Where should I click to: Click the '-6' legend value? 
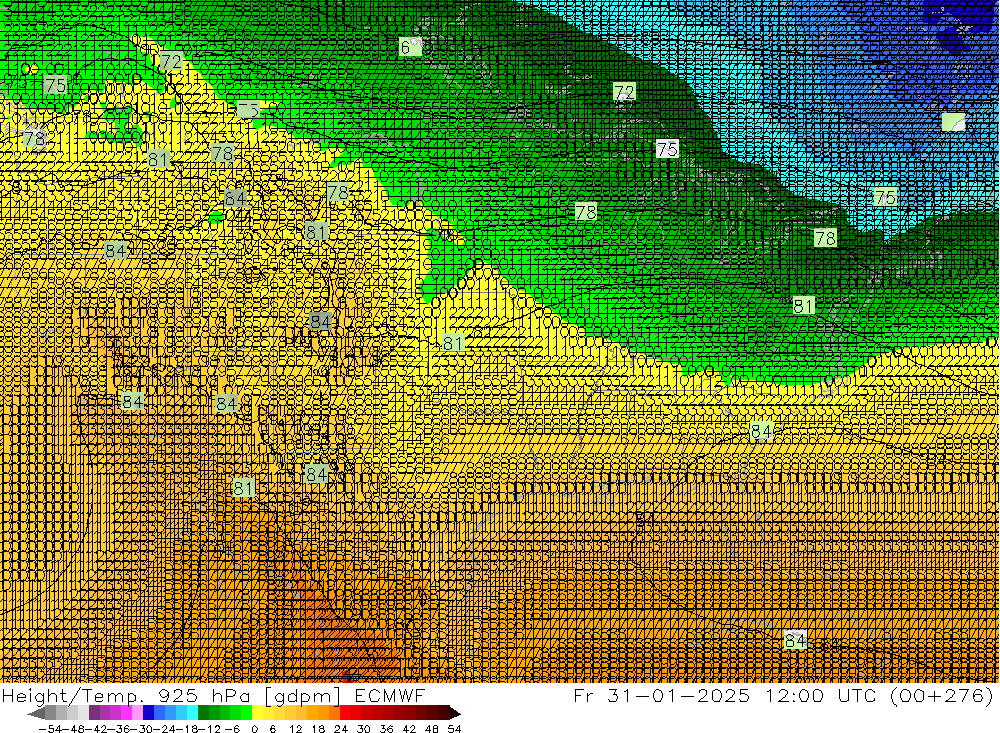click(232, 729)
